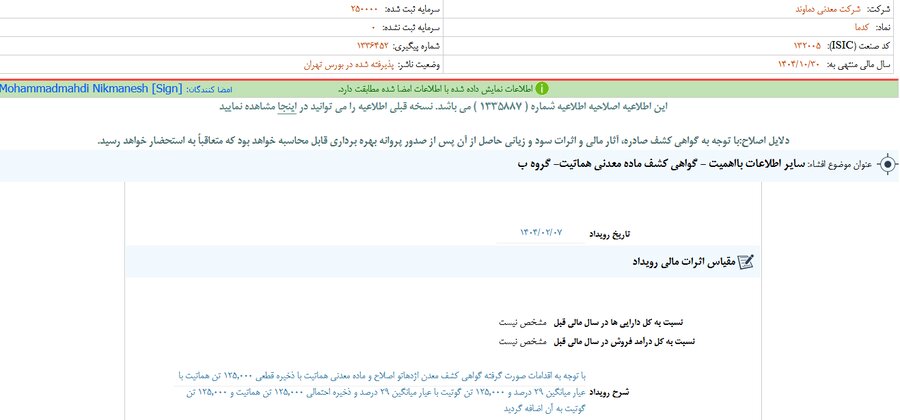Select the ISIC industry code ۱۳۲۰۰۵

pos(808,46)
